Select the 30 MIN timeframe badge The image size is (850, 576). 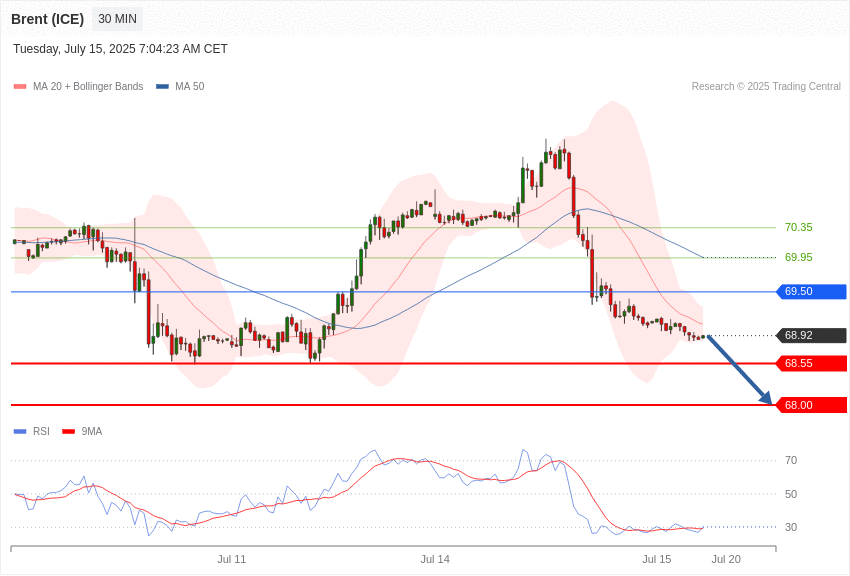coord(118,19)
